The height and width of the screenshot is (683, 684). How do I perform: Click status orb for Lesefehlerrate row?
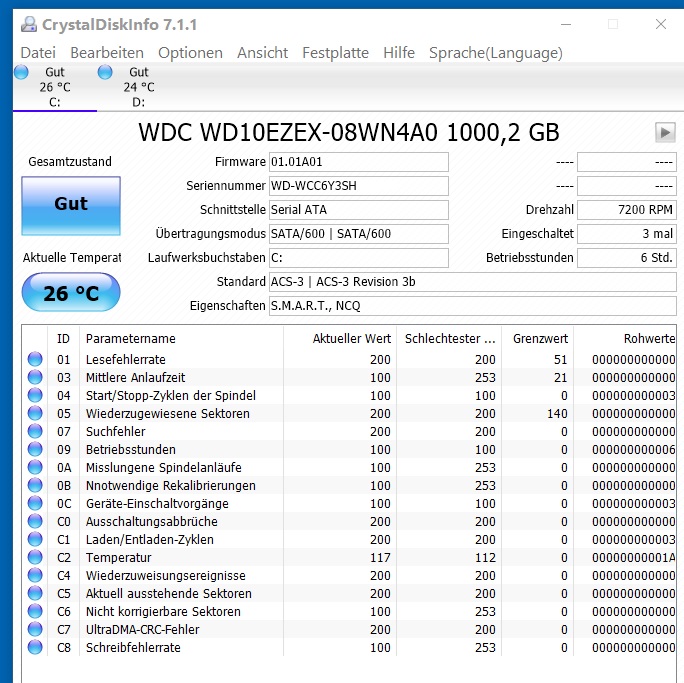[x=35, y=359]
